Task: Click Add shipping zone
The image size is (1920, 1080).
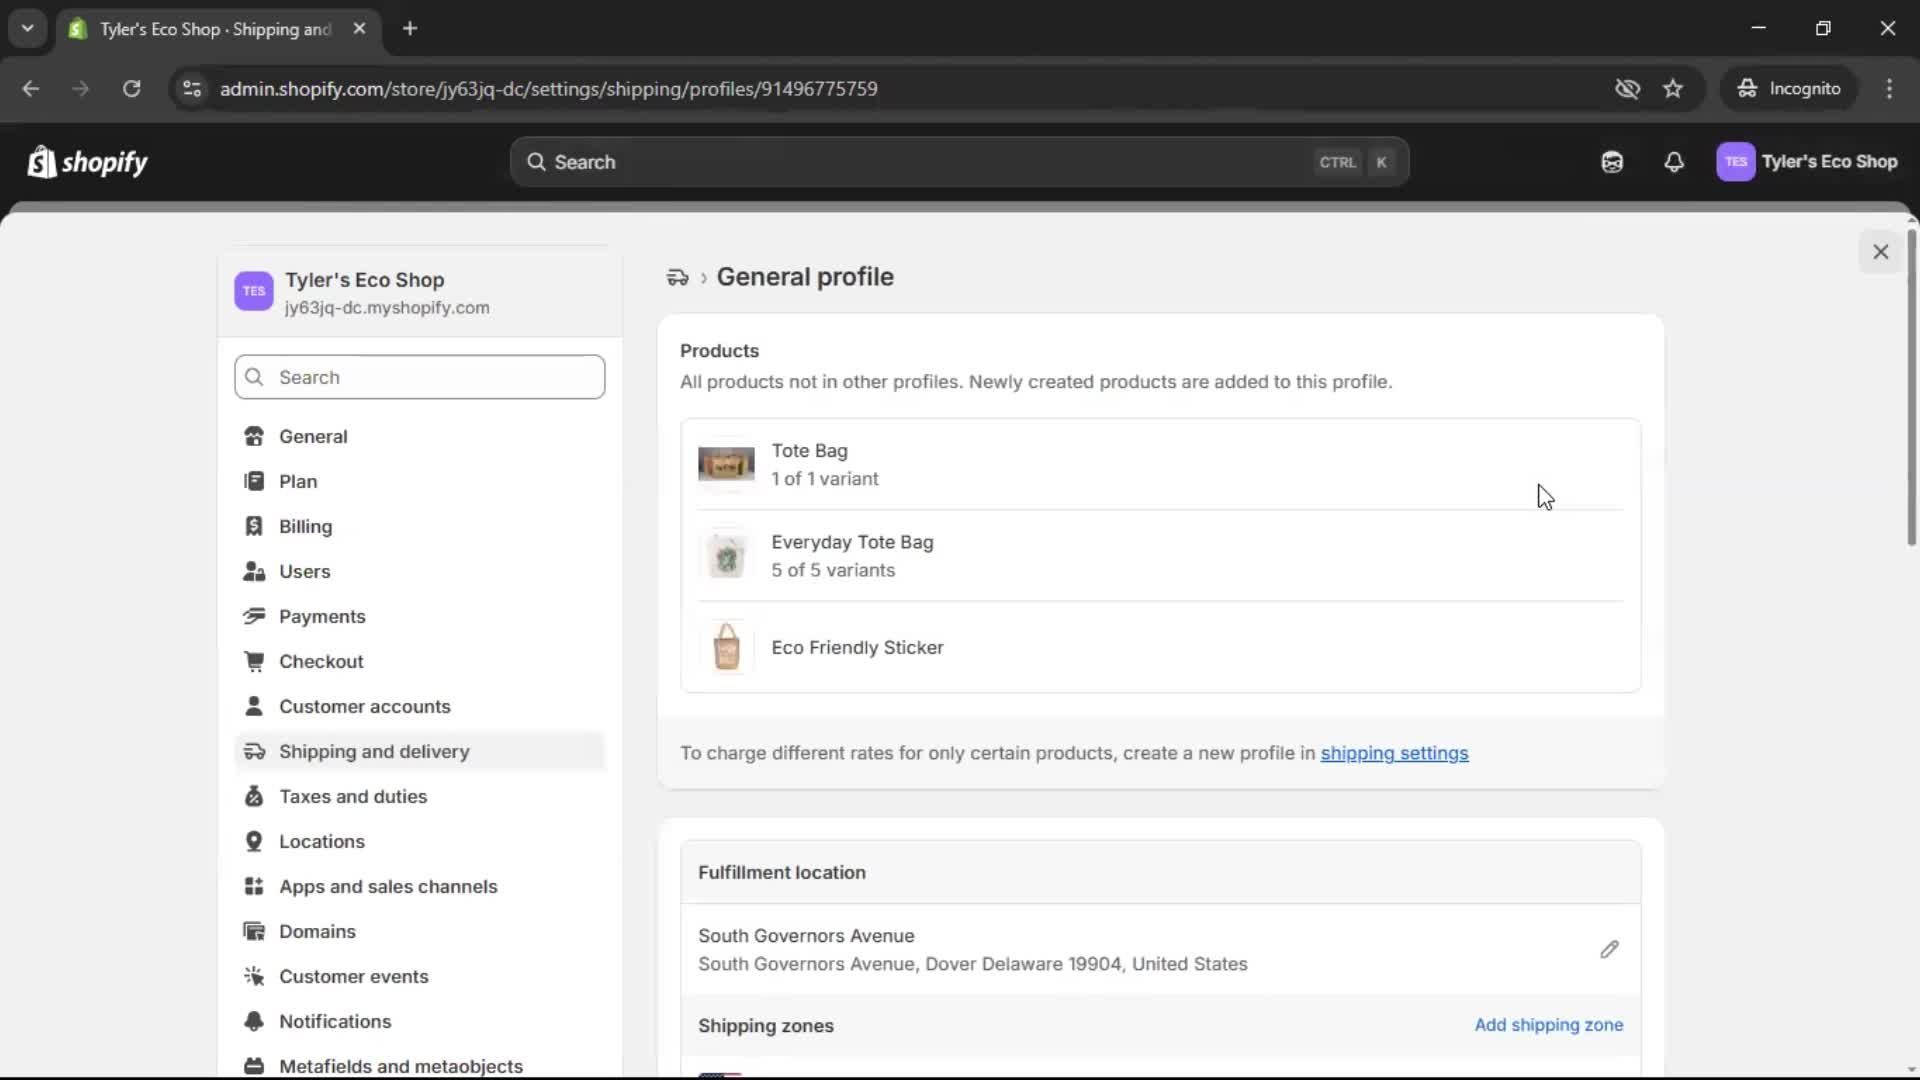Action: [1549, 1025]
